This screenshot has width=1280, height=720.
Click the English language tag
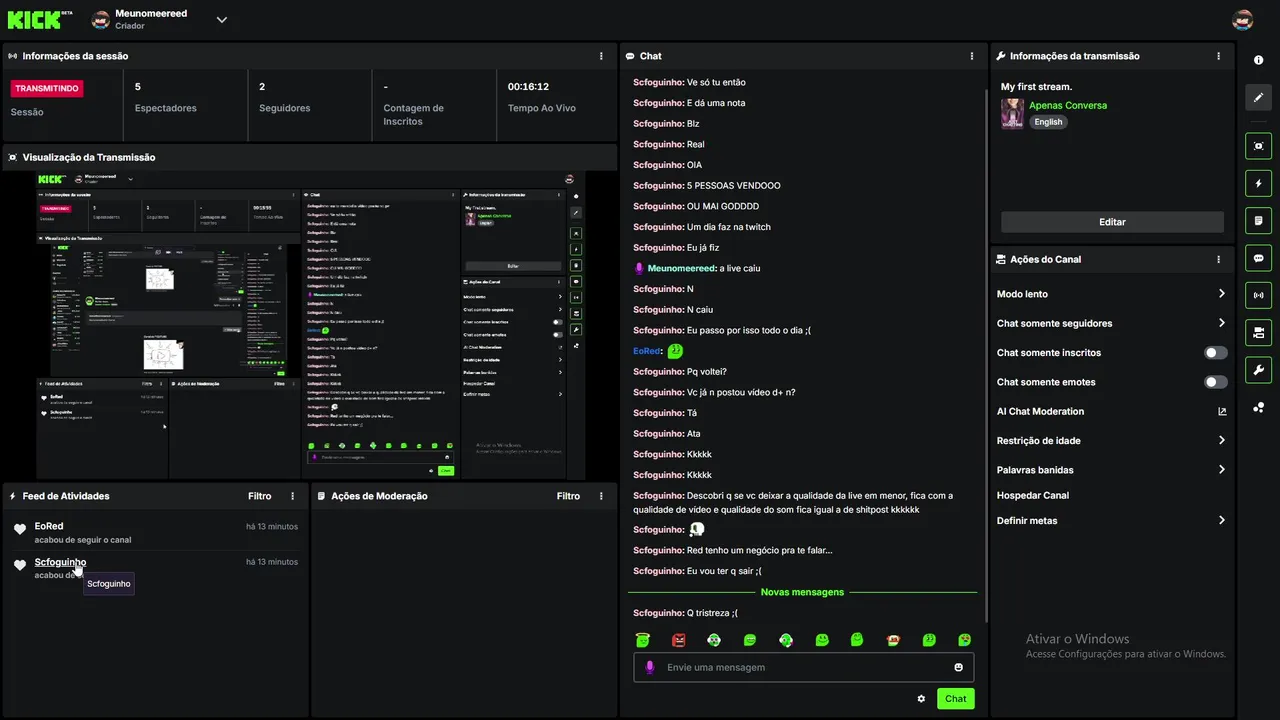tap(1048, 122)
